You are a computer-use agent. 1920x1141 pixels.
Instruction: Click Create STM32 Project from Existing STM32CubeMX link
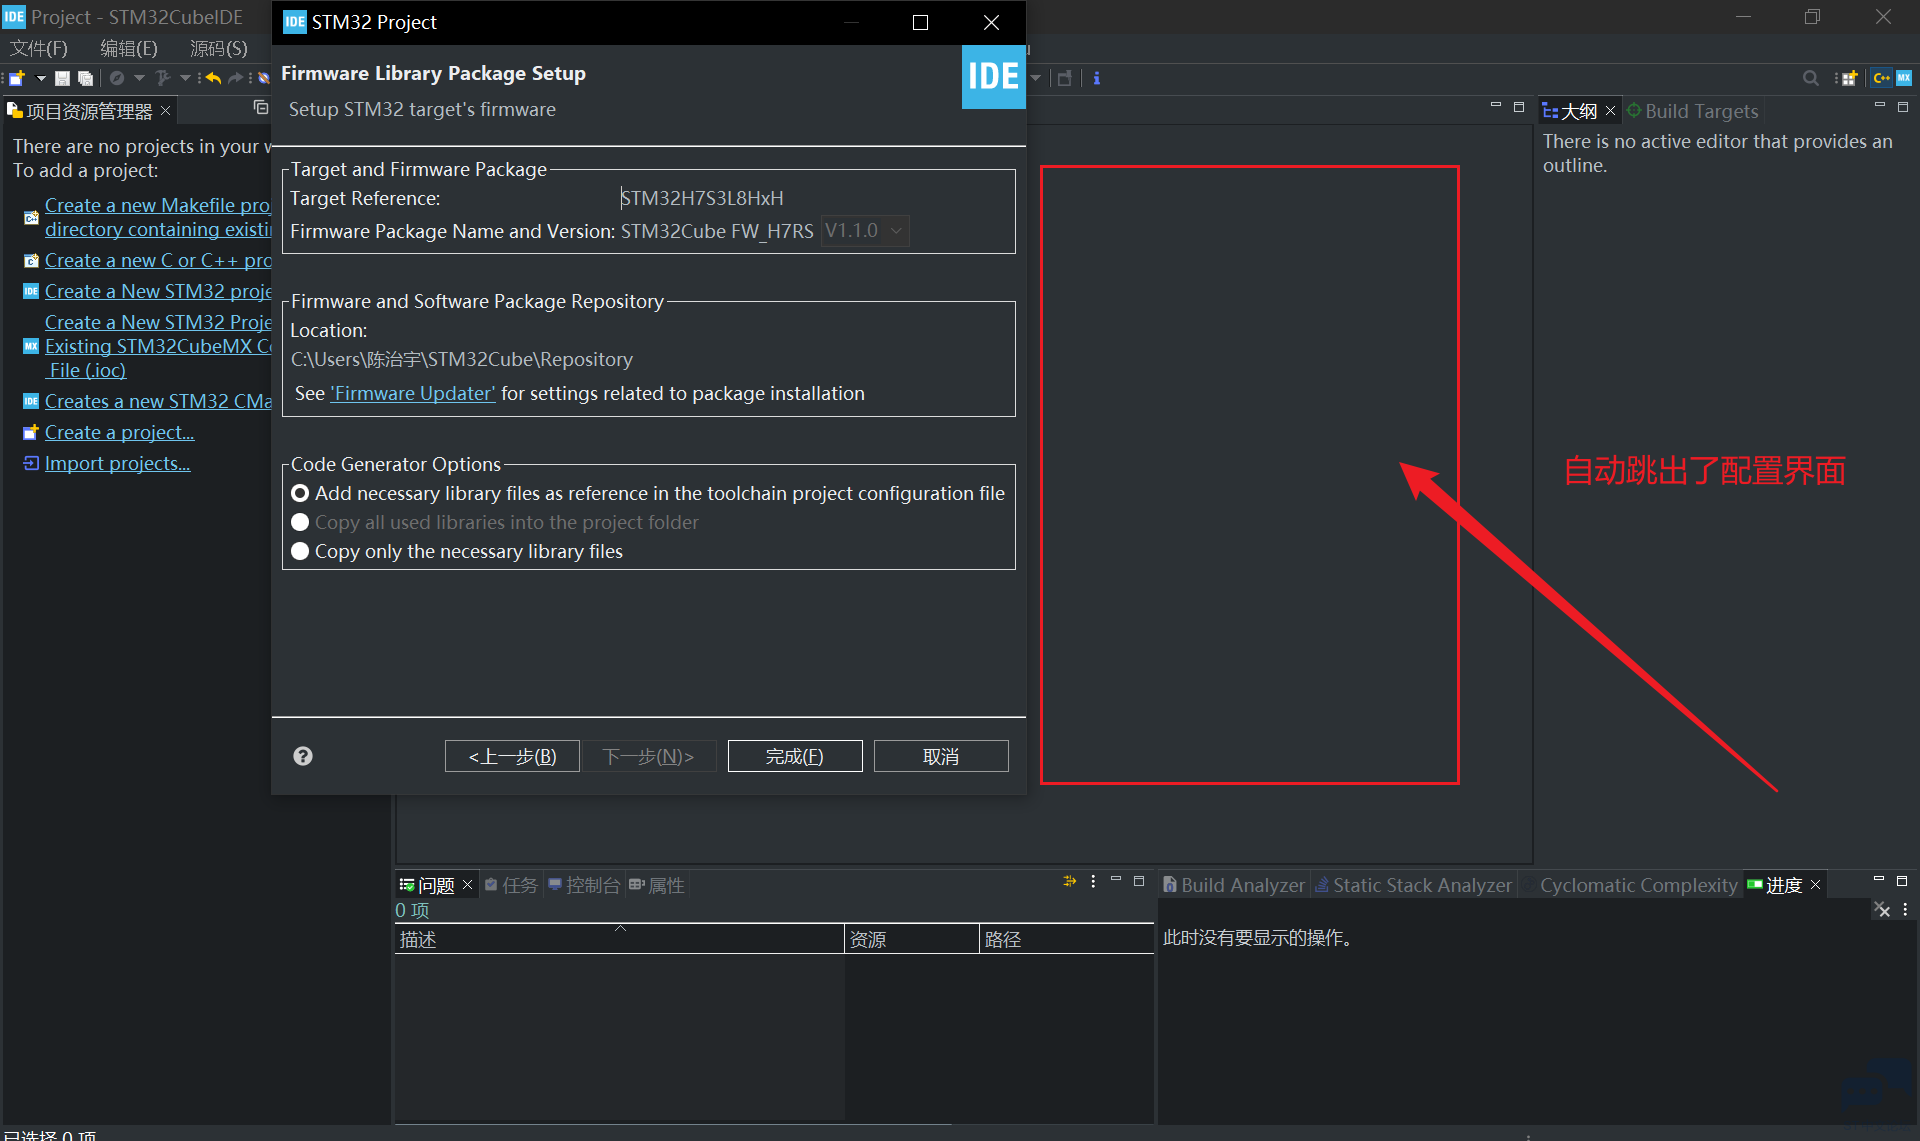click(x=157, y=346)
